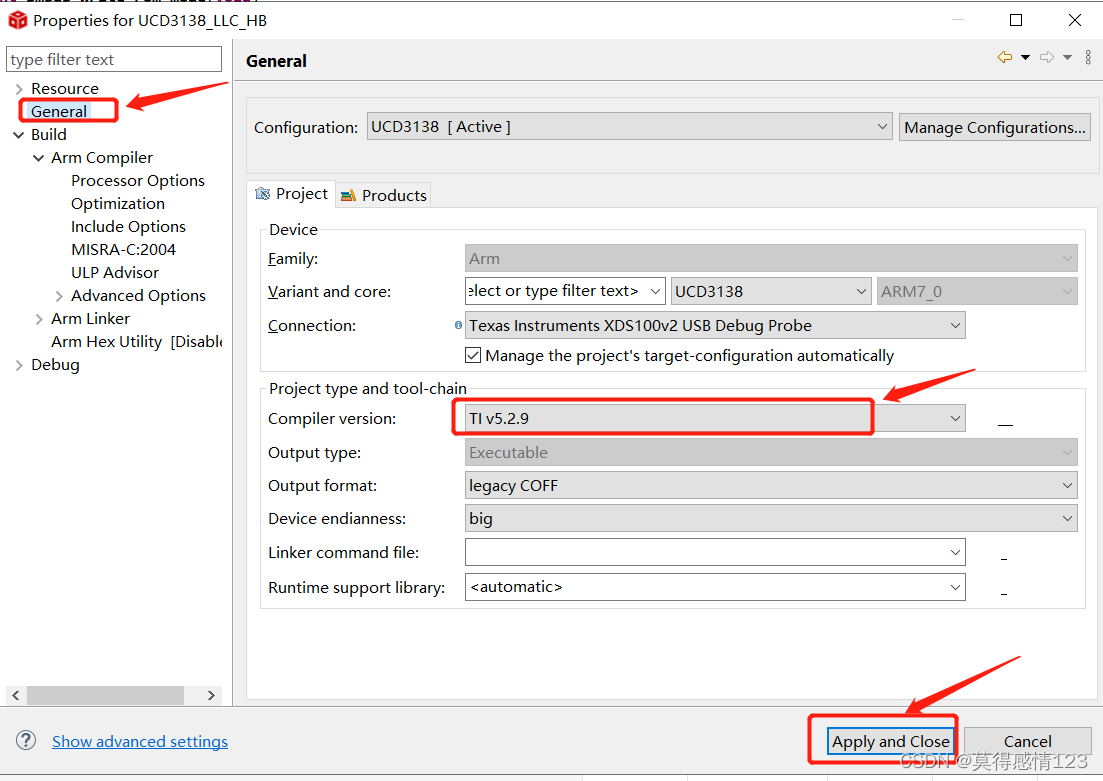Select Optimization in the tree
Screen dimensions: 1103x781
[118, 203]
